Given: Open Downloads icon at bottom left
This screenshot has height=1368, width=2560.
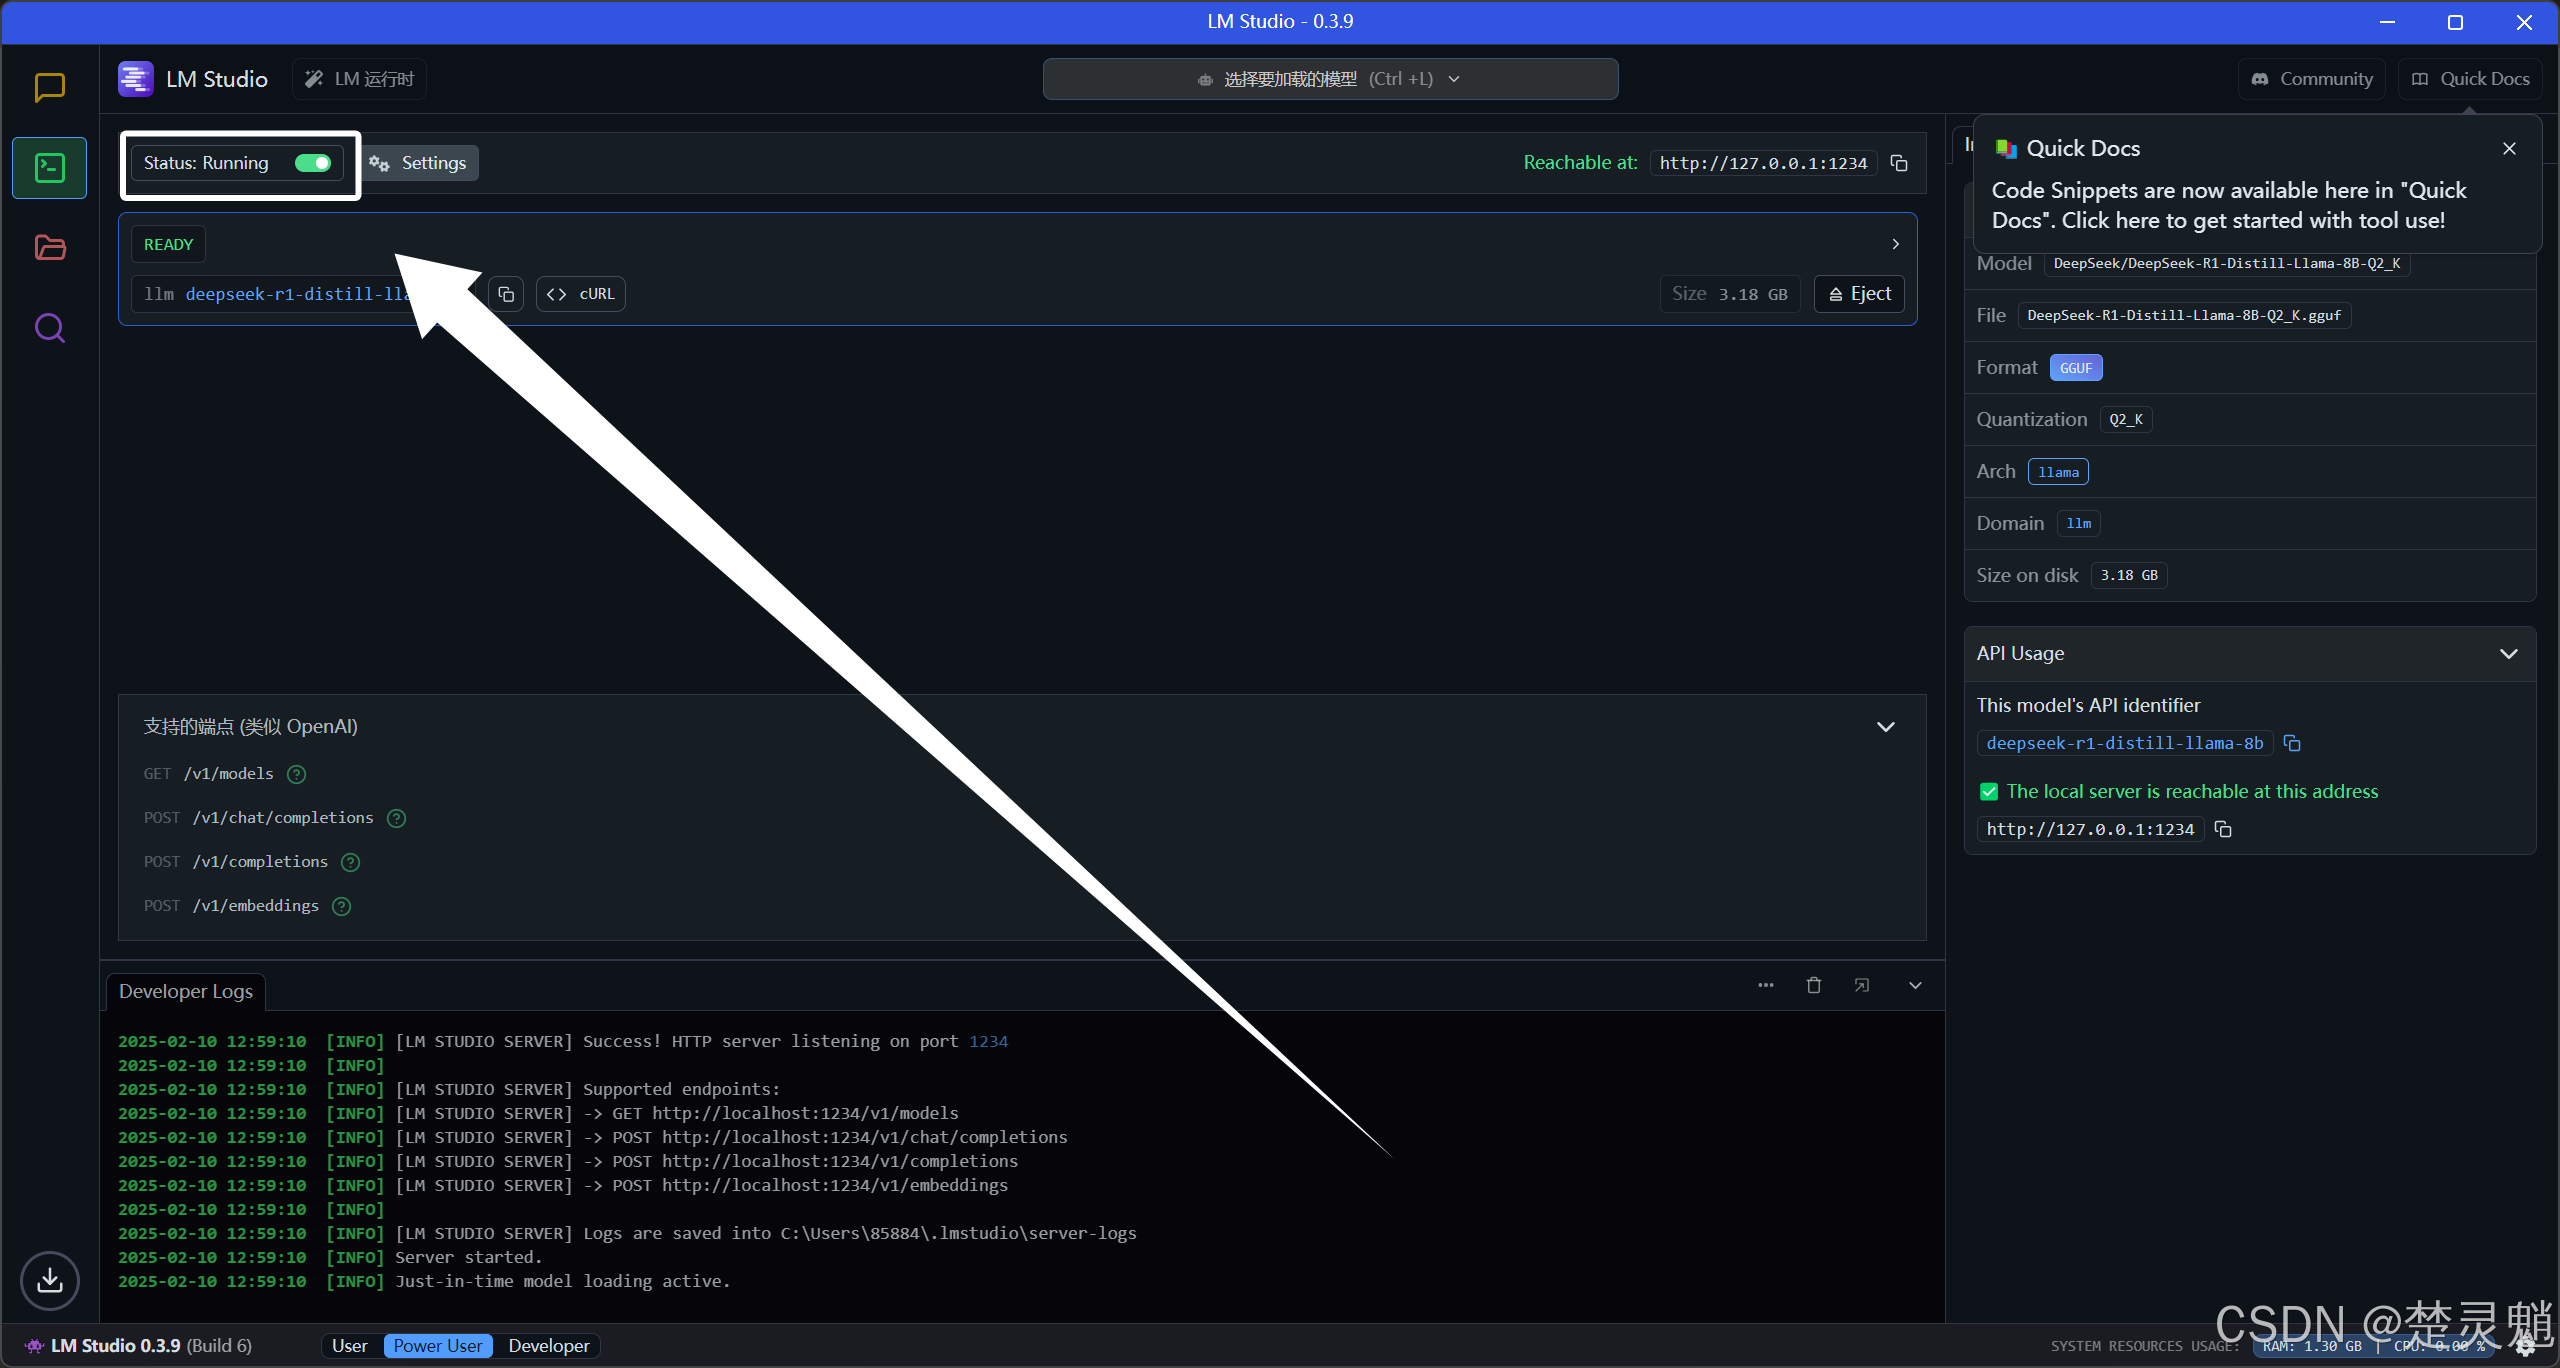Looking at the screenshot, I should point(49,1280).
